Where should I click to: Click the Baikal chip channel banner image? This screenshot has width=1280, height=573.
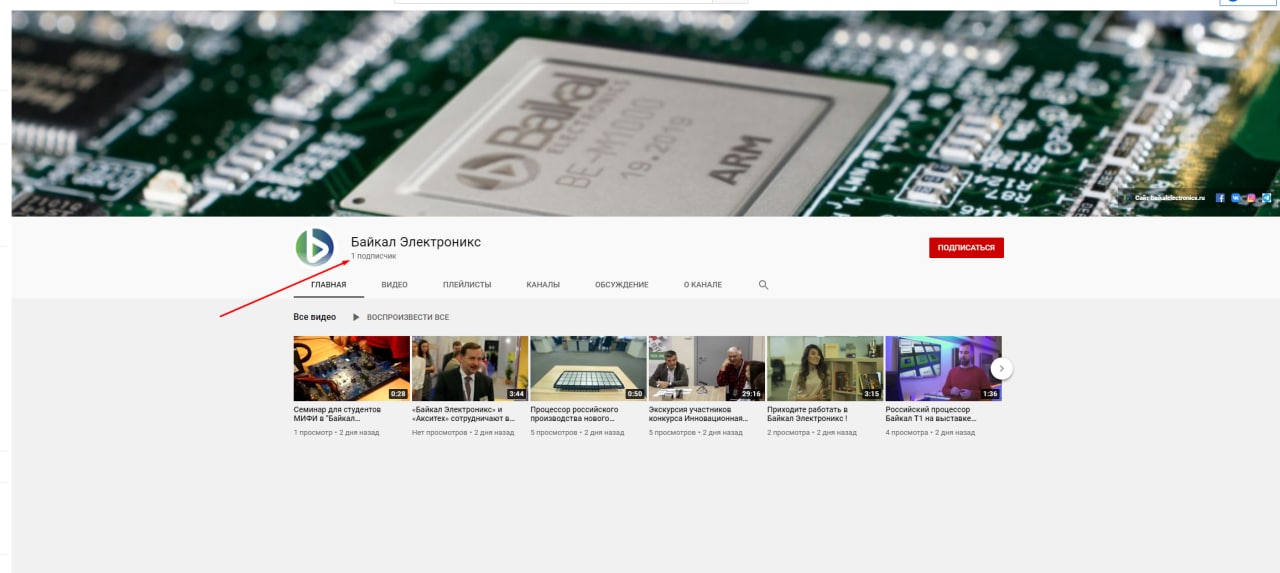[645, 113]
